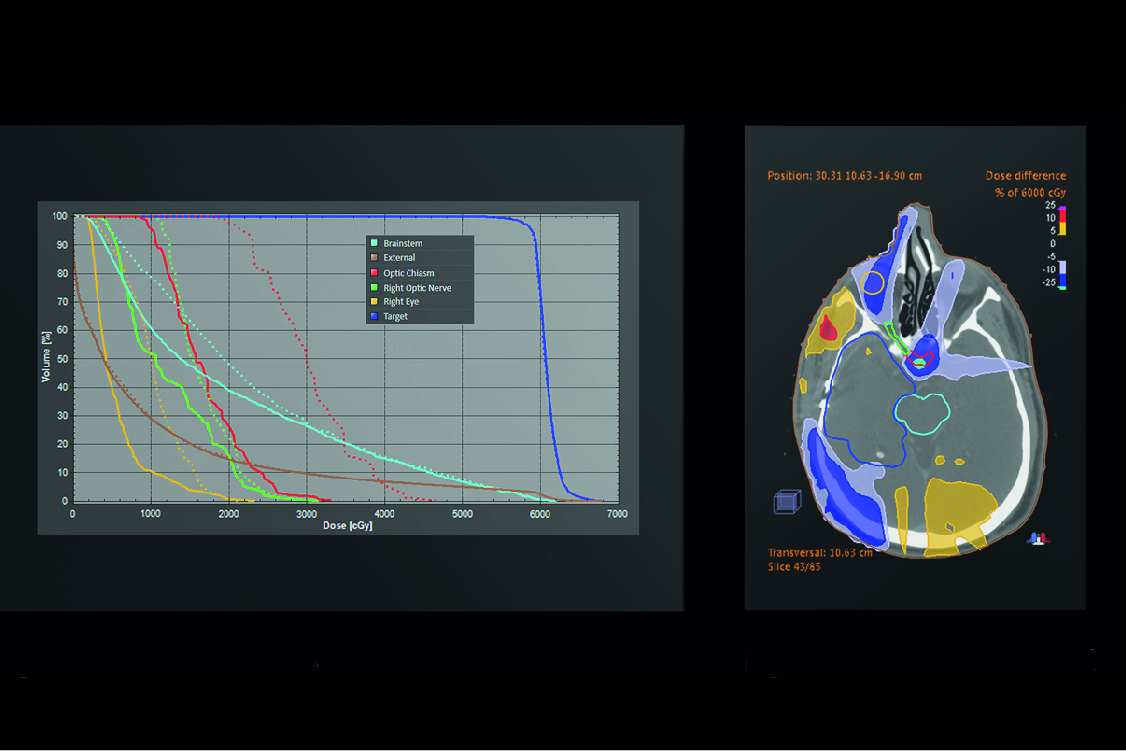Viewport: 1126px width, 751px height.
Task: Select the Brainstem legend label
Action: click(x=403, y=243)
